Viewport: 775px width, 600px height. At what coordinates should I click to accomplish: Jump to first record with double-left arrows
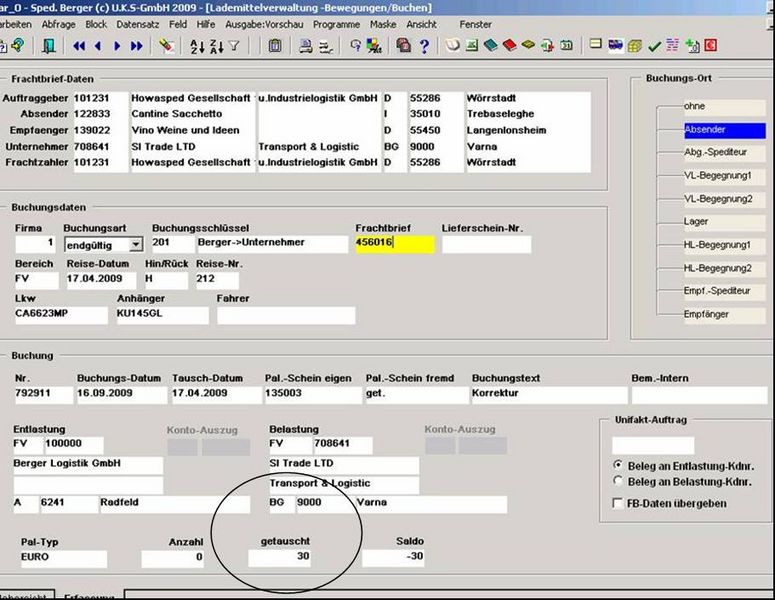coord(79,46)
